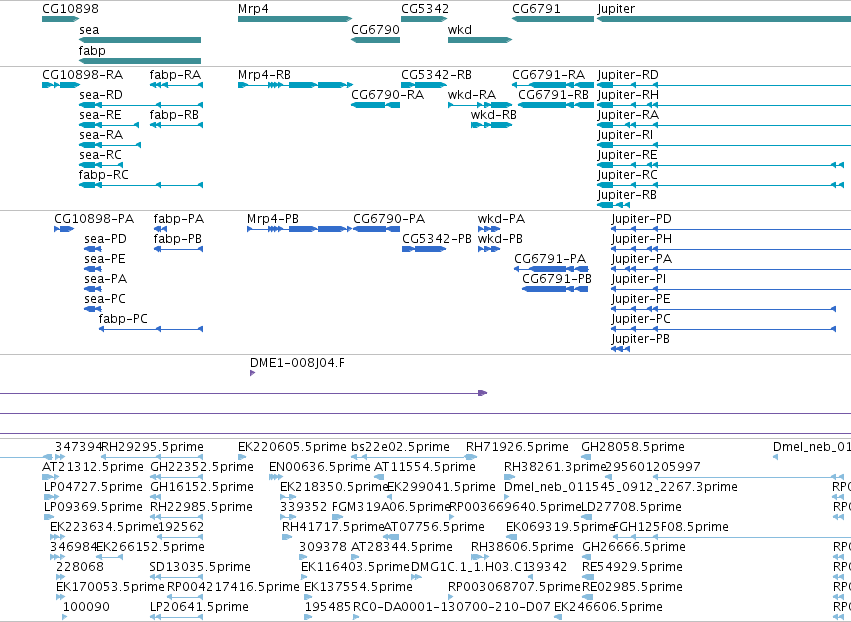Select EST AT21312.5prime
Screen dimensions: 851x622
50,477
